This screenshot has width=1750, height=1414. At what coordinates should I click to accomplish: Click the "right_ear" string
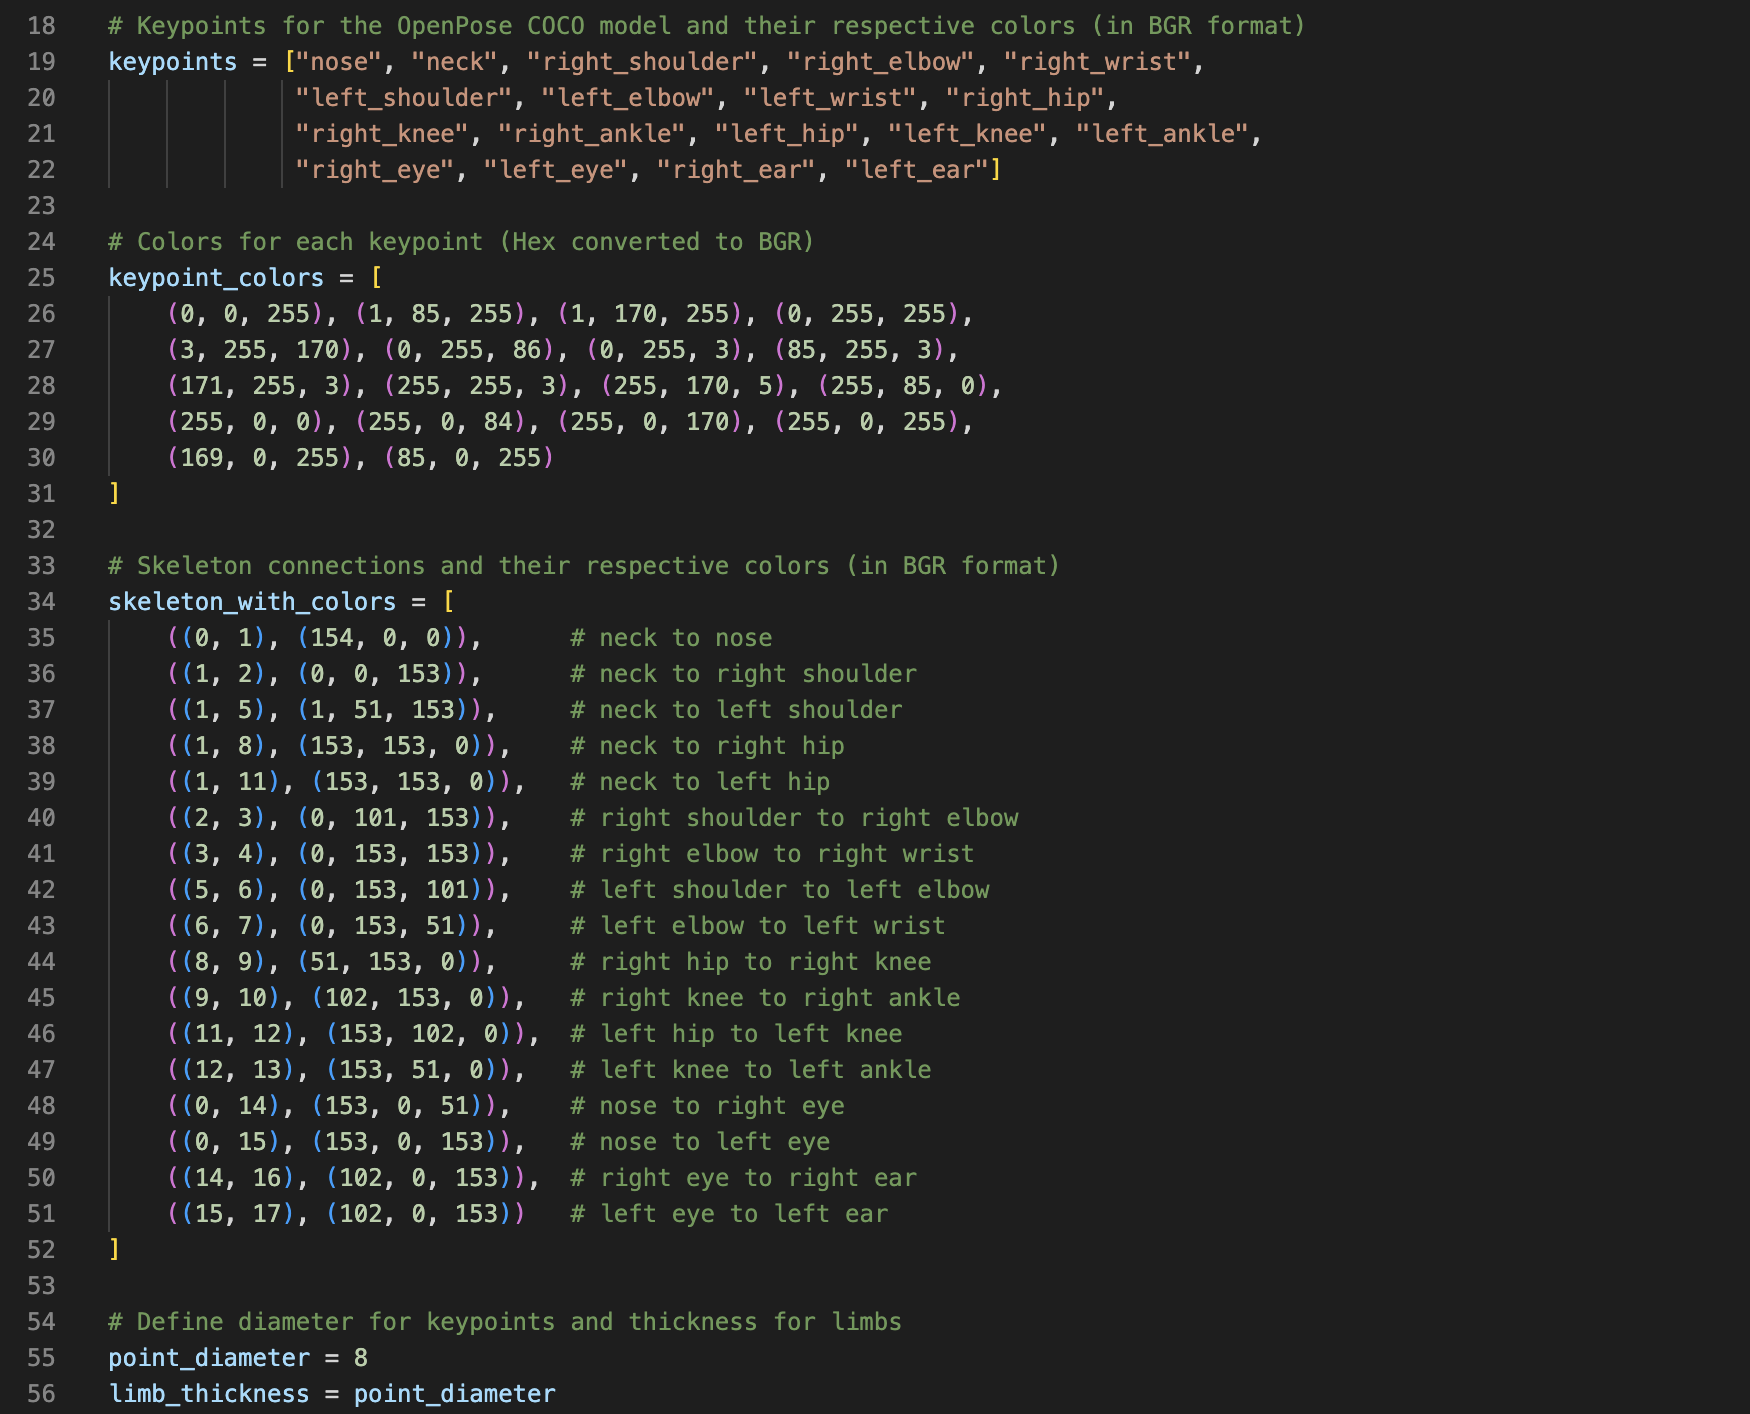click(736, 170)
